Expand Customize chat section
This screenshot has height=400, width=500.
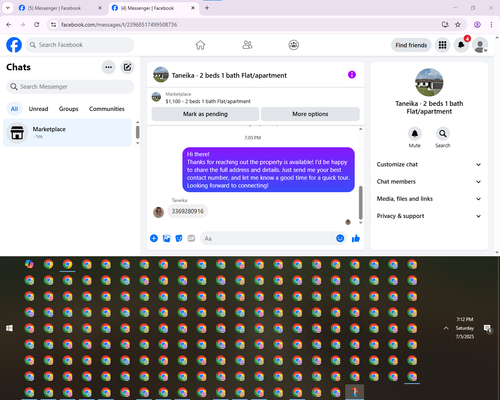click(429, 164)
